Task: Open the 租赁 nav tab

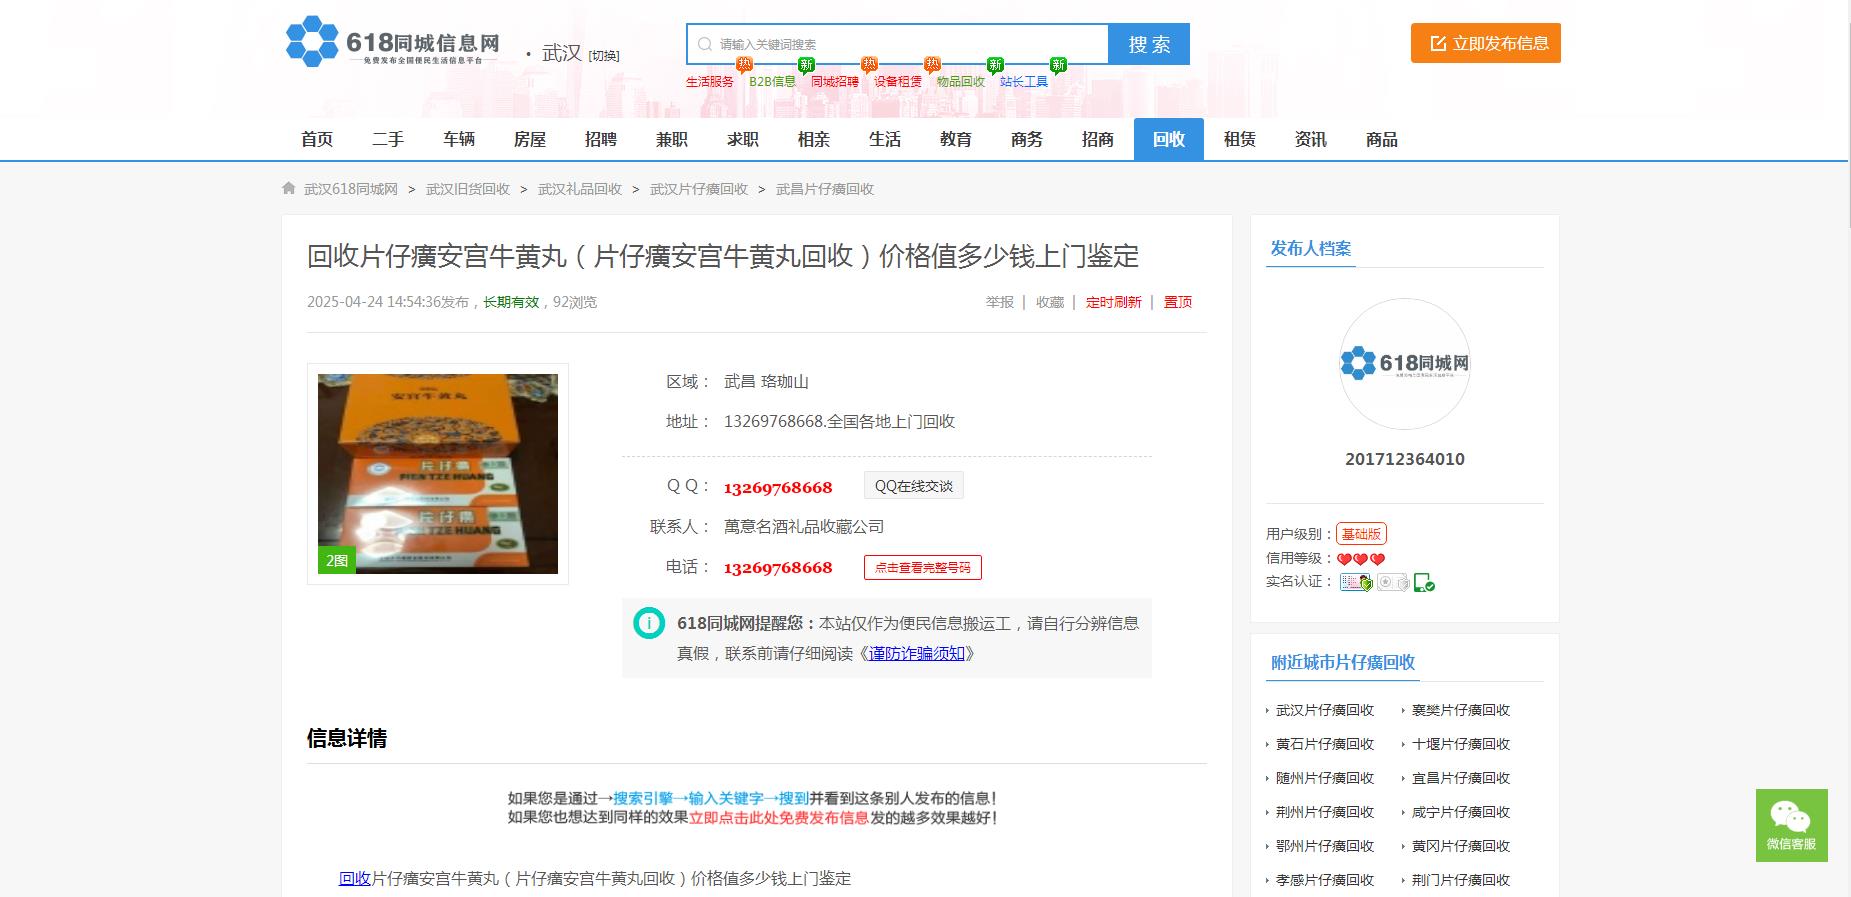Action: (1240, 139)
